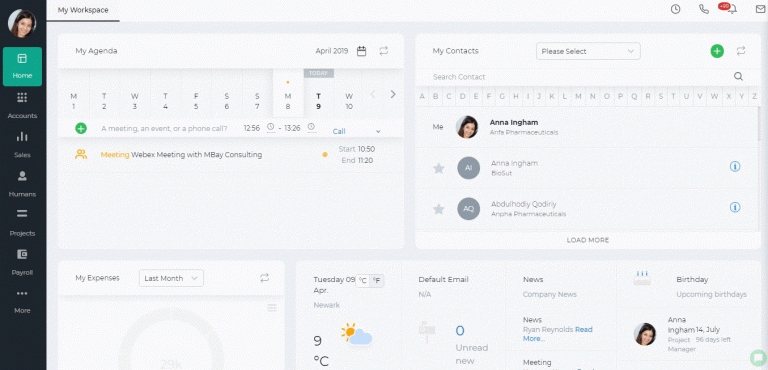Expand the Please Select contacts dropdown
768x370 pixels.
pyautogui.click(x=588, y=51)
